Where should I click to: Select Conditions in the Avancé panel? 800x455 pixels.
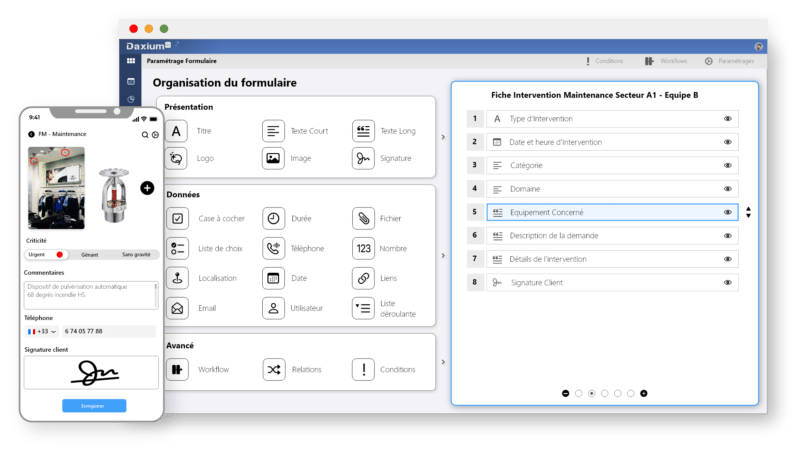363,369
